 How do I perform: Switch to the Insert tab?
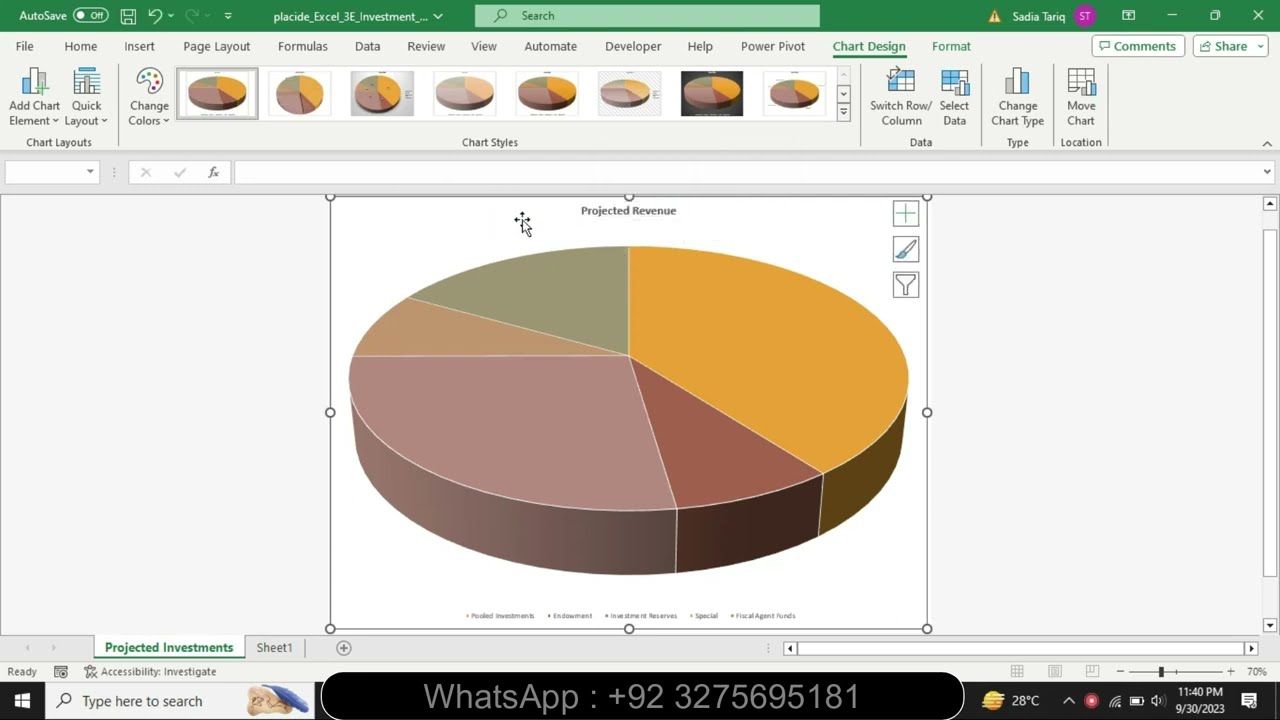(x=139, y=46)
